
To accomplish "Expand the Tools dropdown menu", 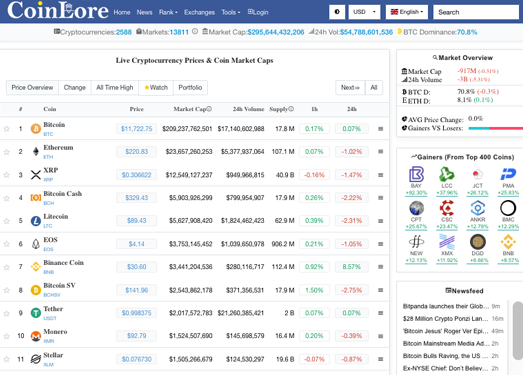I will coord(231,12).
